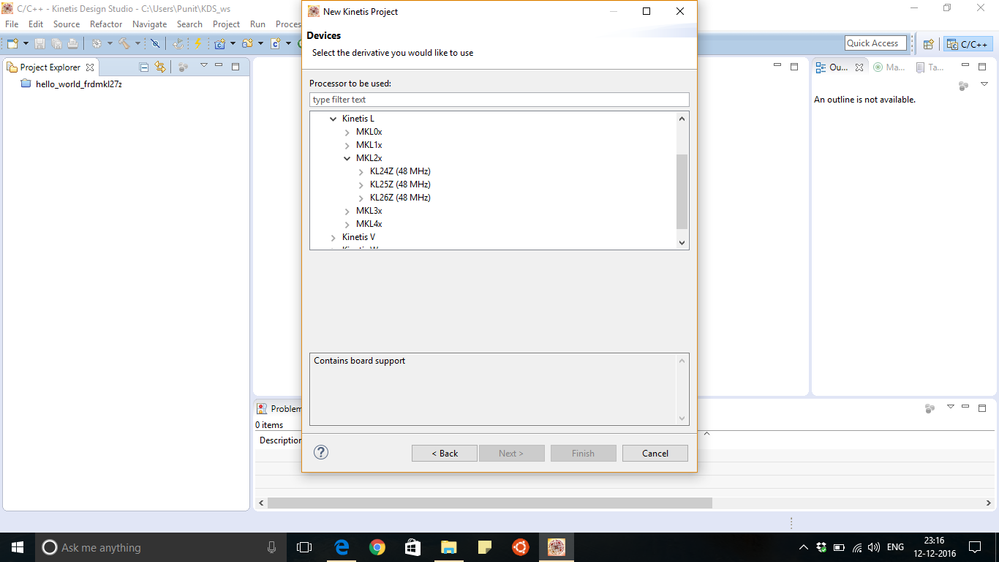Open the Build hammer dropdown arrow

(137, 43)
